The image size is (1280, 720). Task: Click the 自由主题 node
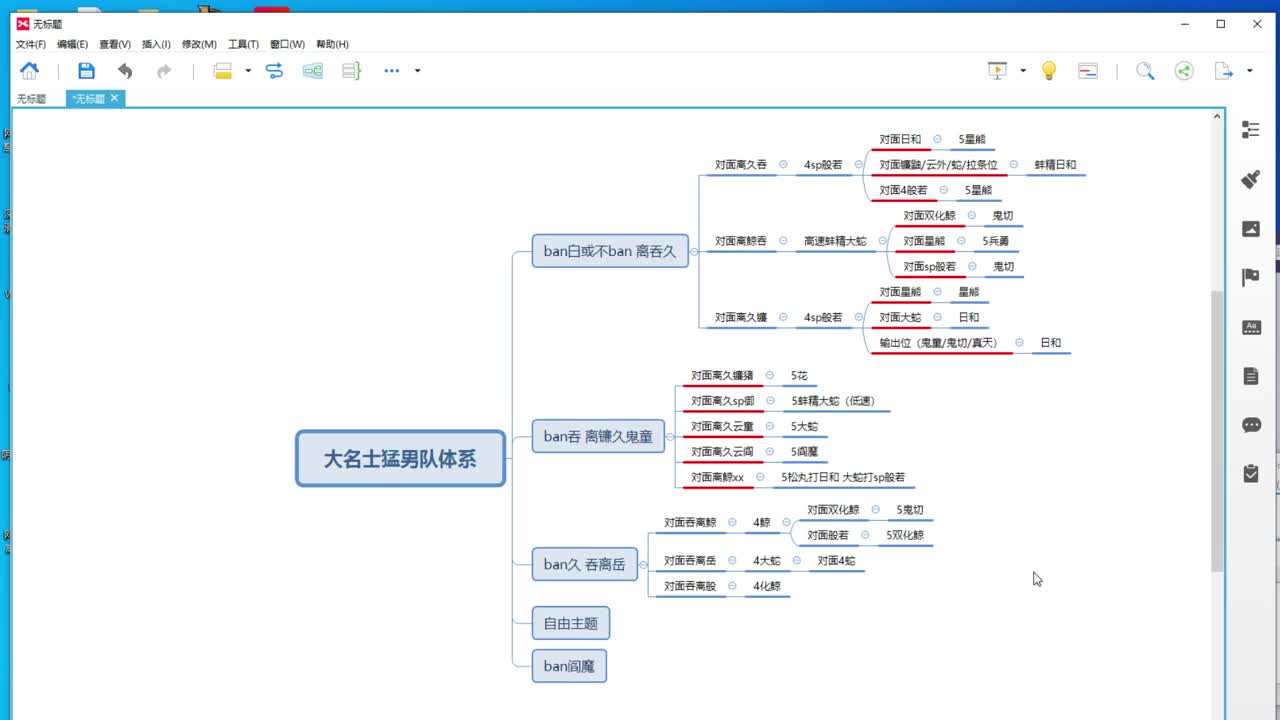(569, 622)
